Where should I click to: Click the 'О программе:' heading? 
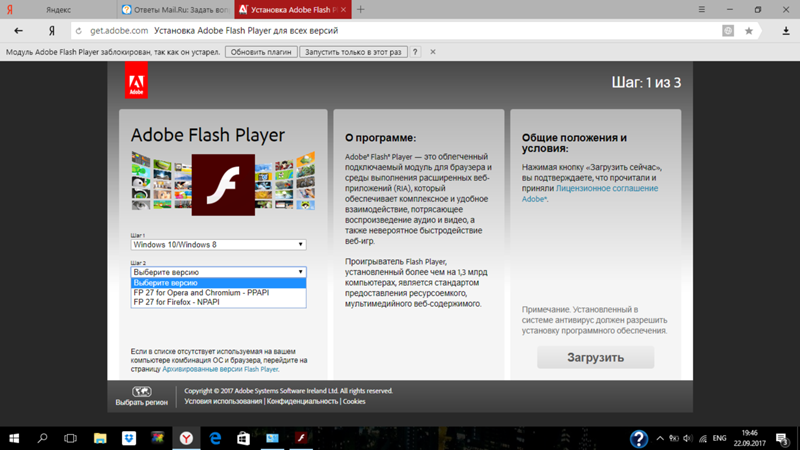click(380, 138)
